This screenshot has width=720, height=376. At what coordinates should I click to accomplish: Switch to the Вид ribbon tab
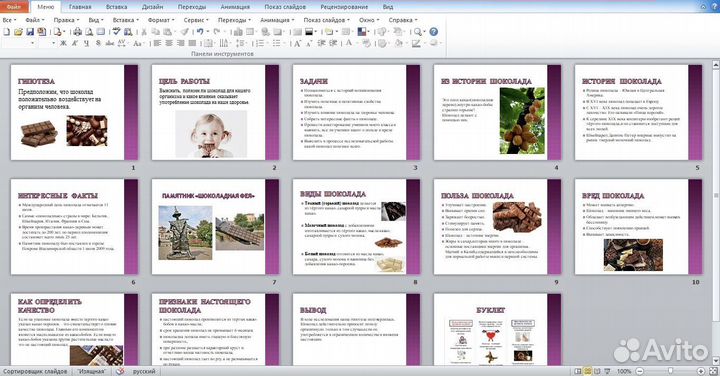point(388,7)
